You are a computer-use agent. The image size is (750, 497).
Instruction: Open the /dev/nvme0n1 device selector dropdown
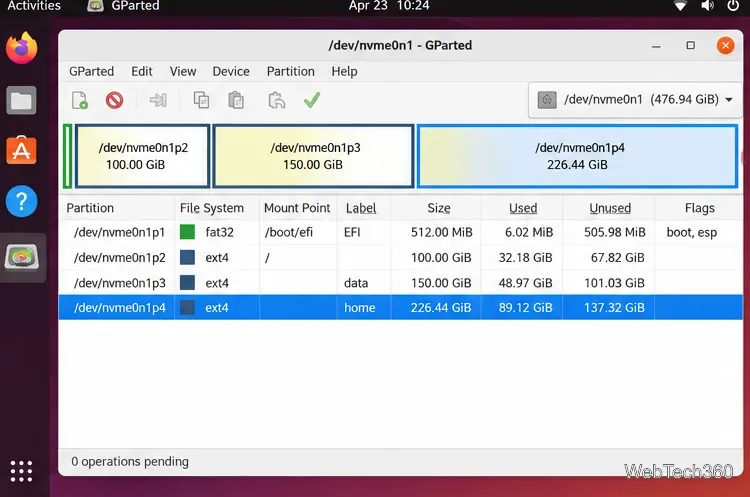click(635, 99)
